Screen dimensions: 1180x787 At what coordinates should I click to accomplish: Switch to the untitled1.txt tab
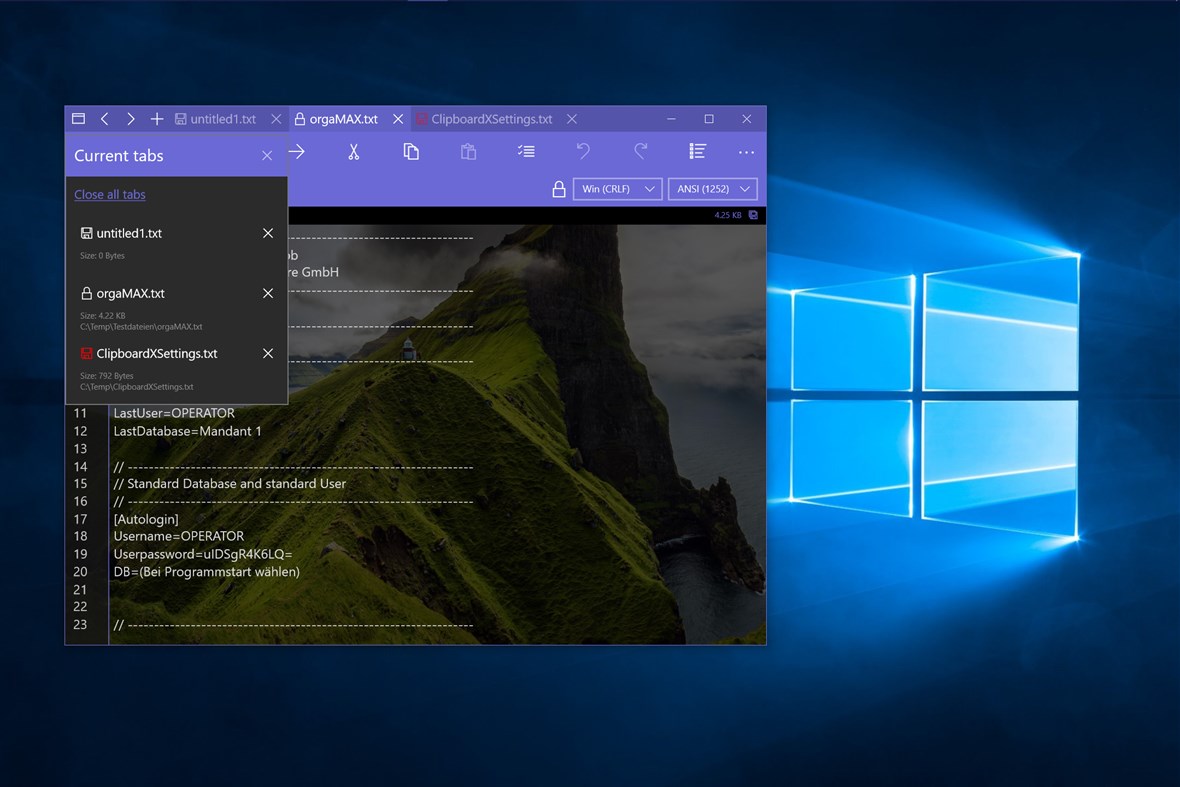pos(222,118)
